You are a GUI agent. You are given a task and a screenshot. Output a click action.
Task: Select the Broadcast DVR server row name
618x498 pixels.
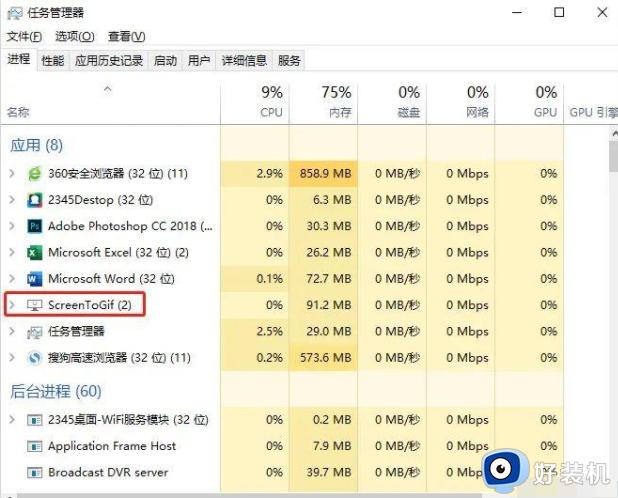(108, 472)
